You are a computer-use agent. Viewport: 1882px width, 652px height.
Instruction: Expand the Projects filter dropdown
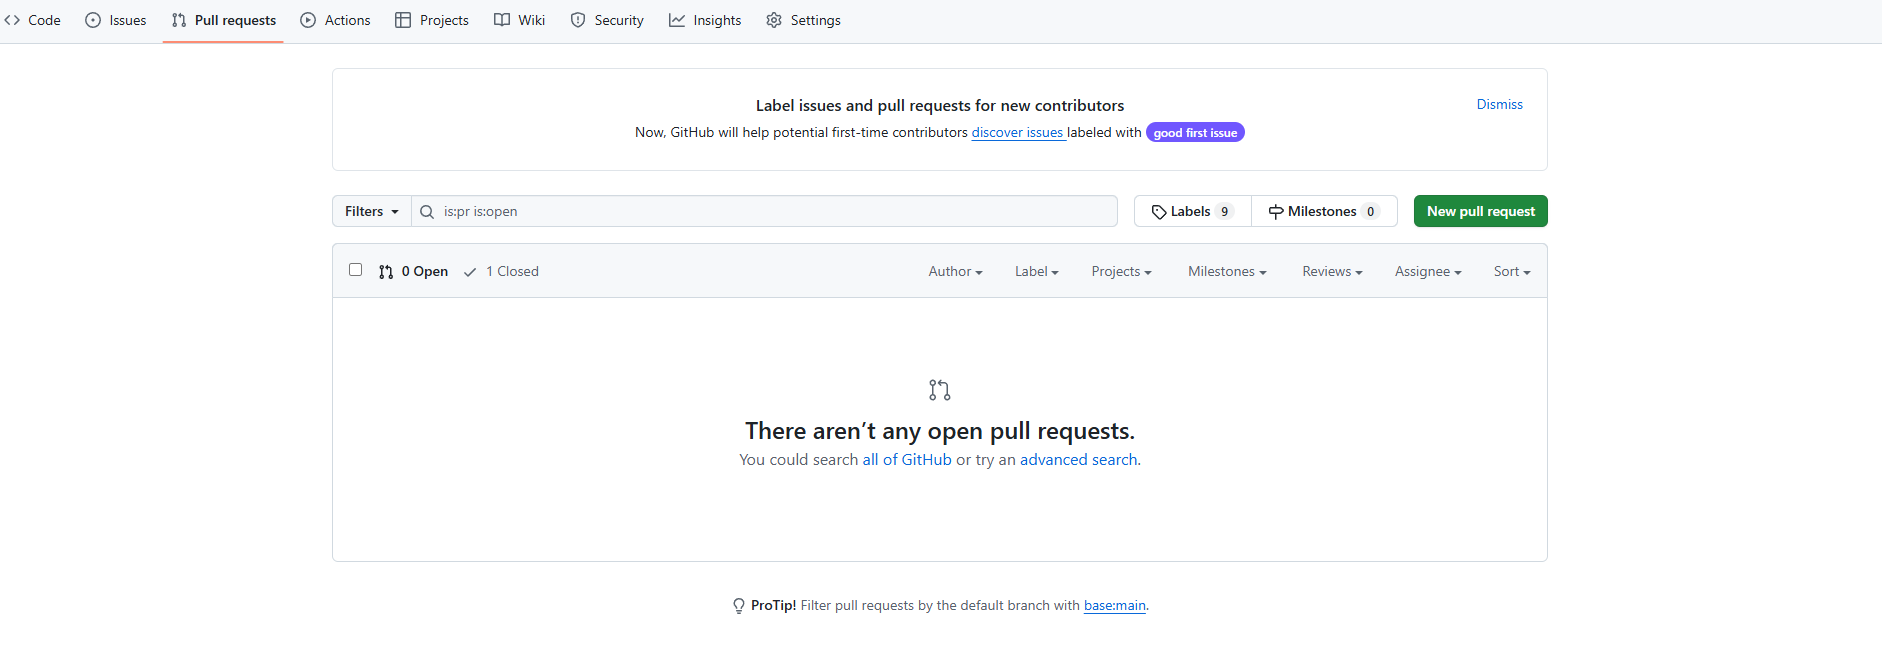[x=1121, y=271]
